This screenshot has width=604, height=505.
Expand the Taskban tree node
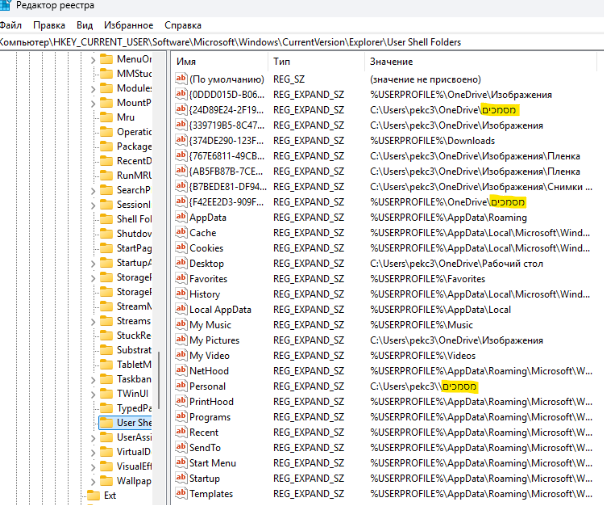[93, 380]
